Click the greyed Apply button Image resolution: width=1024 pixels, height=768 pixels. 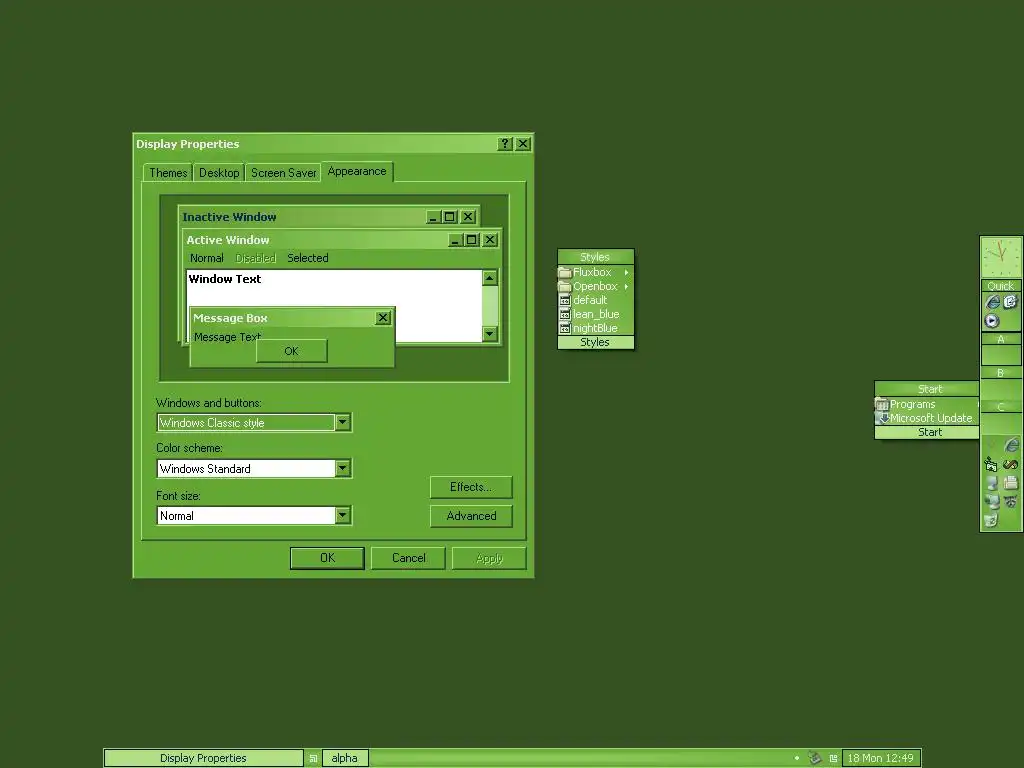click(489, 558)
